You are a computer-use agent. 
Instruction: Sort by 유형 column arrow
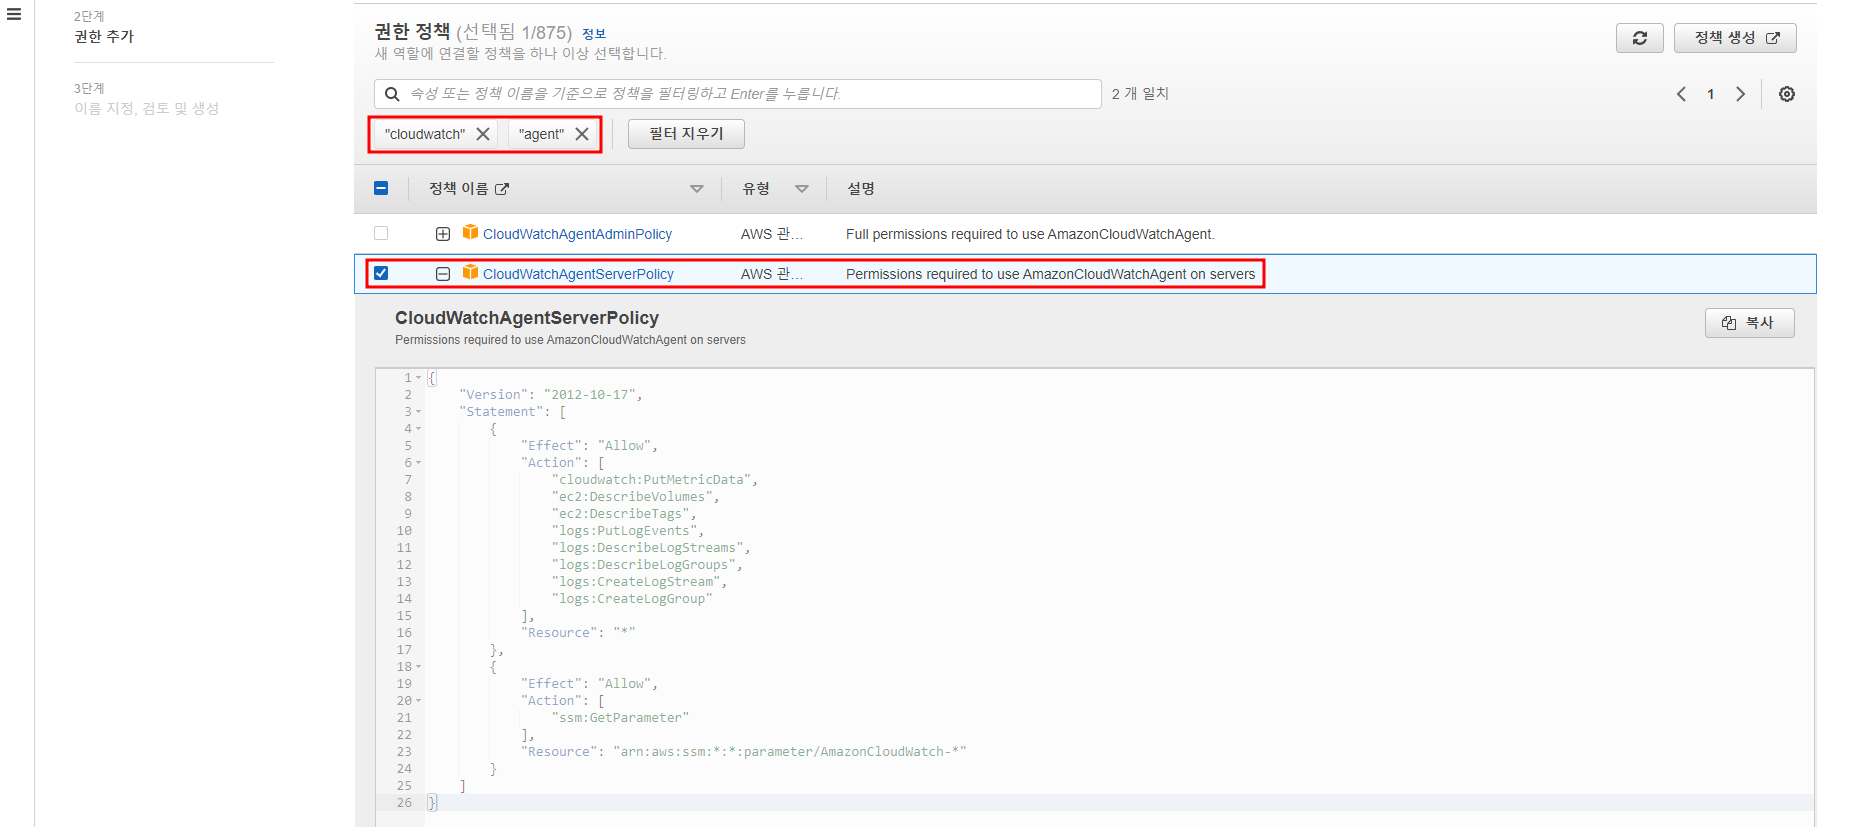(802, 189)
